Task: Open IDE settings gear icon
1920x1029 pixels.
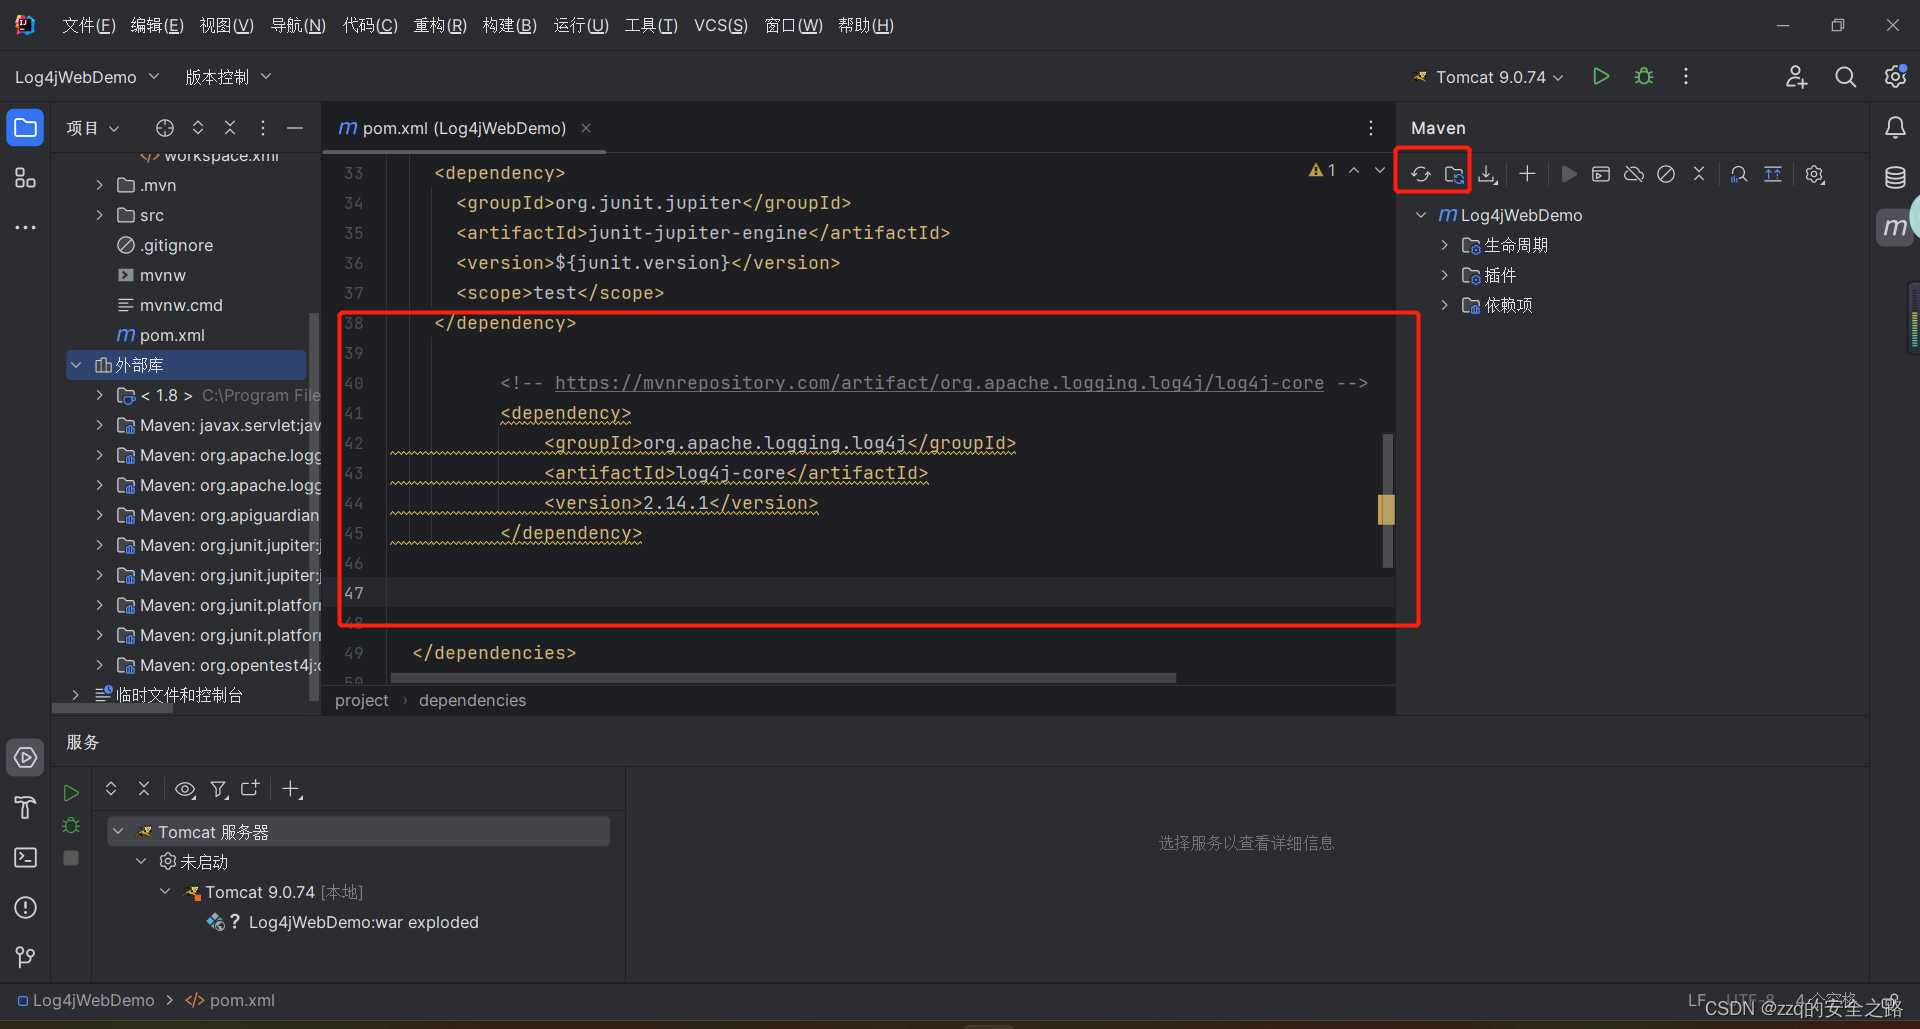Action: 1895,76
